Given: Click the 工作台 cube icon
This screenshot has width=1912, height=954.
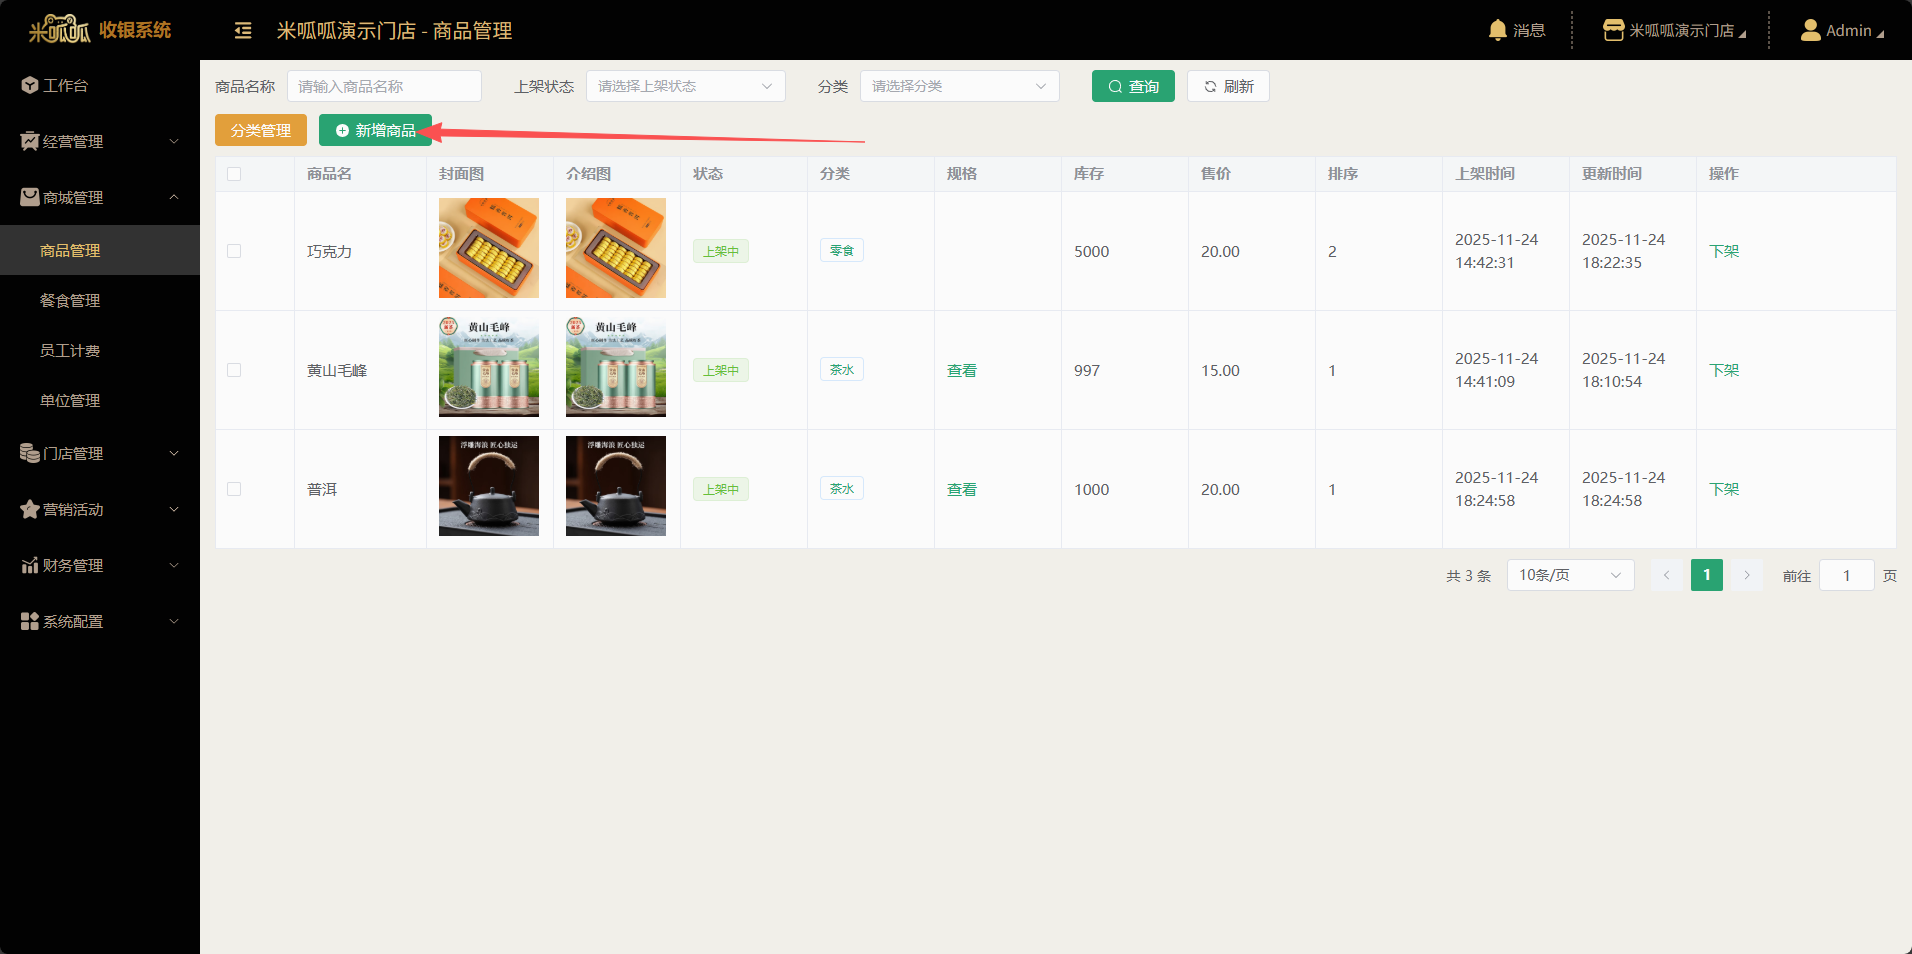Looking at the screenshot, I should click(30, 85).
